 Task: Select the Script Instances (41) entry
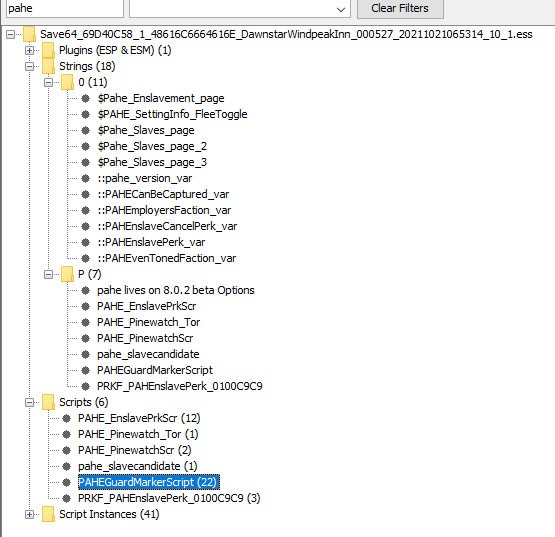[109, 514]
